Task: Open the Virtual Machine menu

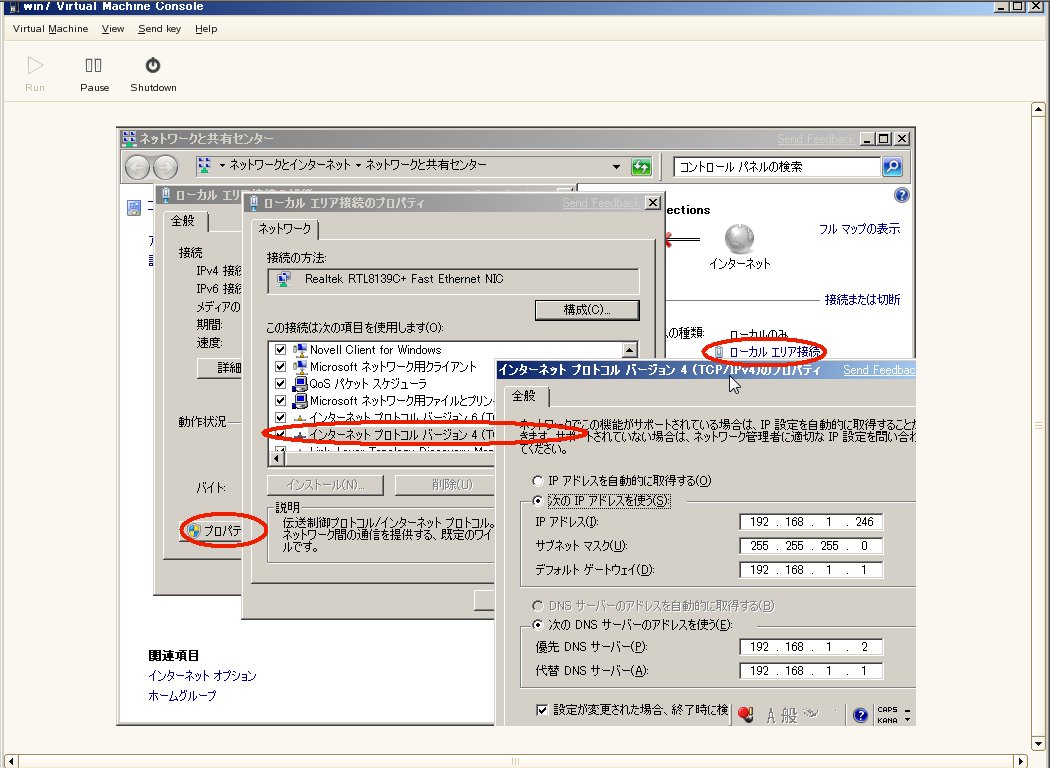Action: click(50, 28)
